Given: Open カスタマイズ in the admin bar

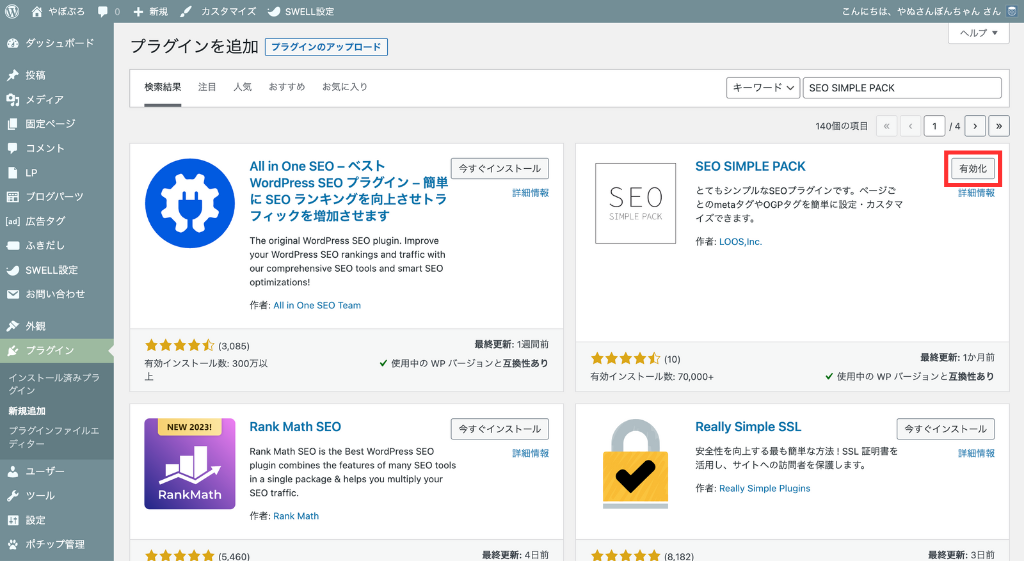Looking at the screenshot, I should [218, 11].
